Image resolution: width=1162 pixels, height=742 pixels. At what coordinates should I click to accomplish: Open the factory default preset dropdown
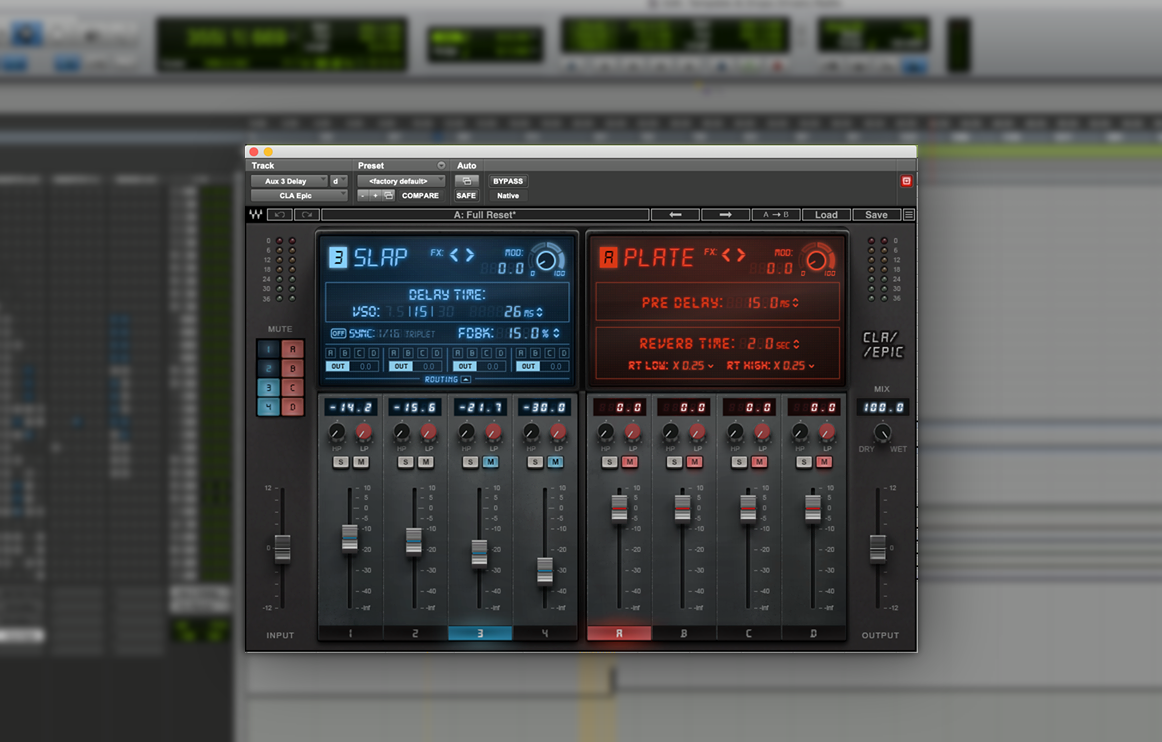(401, 181)
